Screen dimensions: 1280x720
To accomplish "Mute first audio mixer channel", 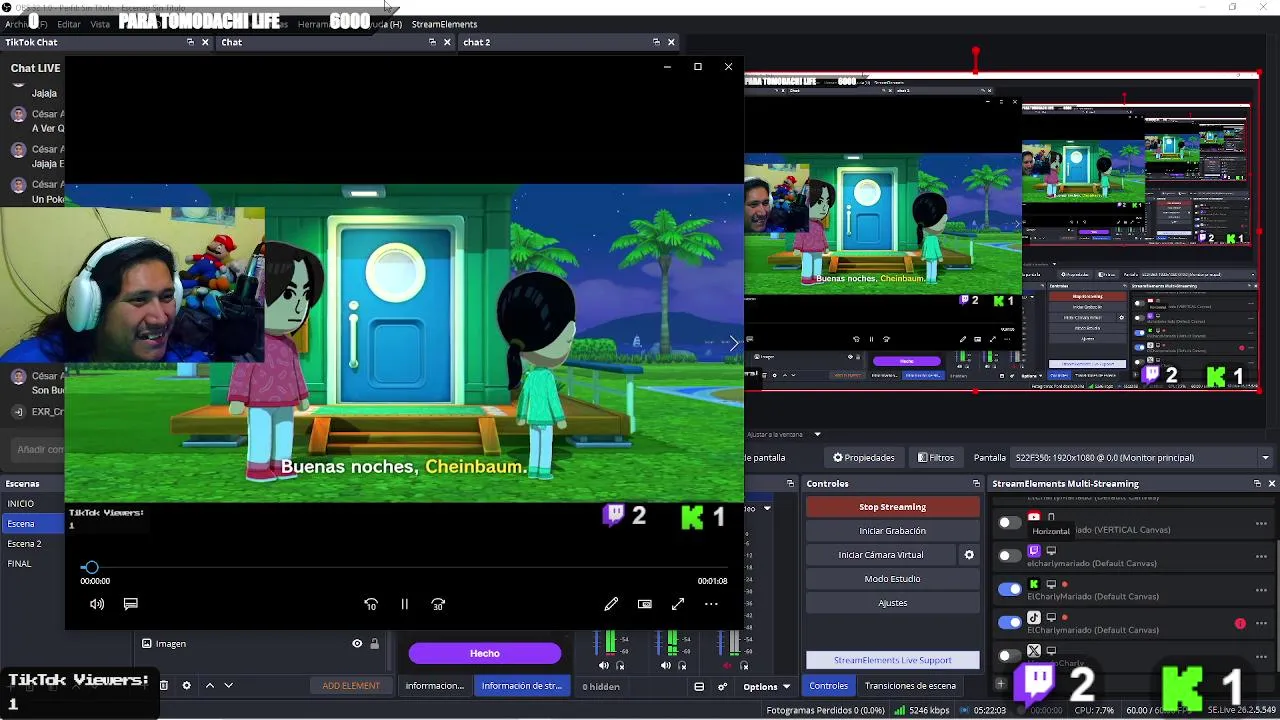I will click(603, 665).
